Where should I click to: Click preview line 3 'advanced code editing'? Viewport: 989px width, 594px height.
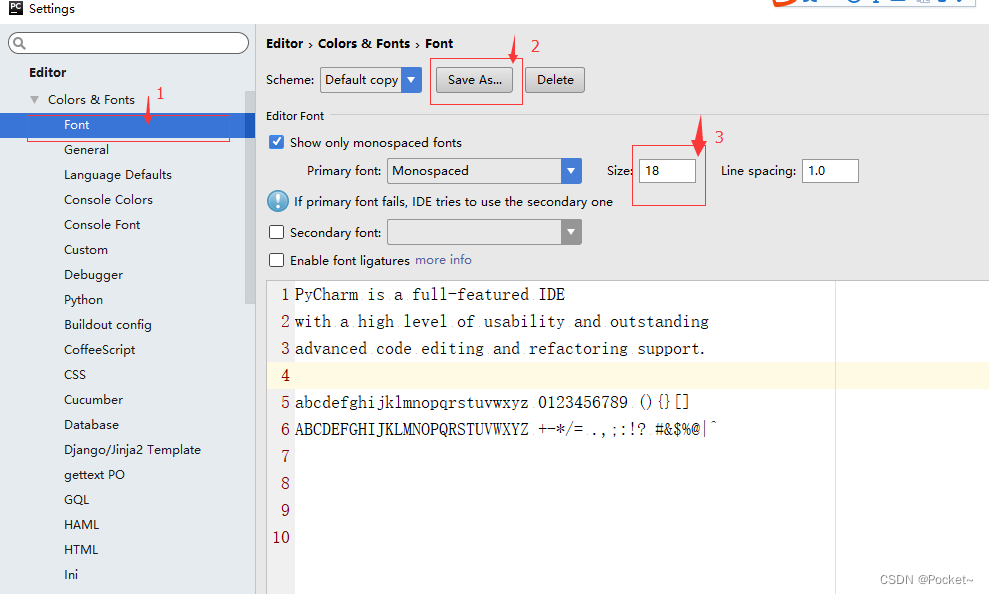pyautogui.click(x=500, y=349)
